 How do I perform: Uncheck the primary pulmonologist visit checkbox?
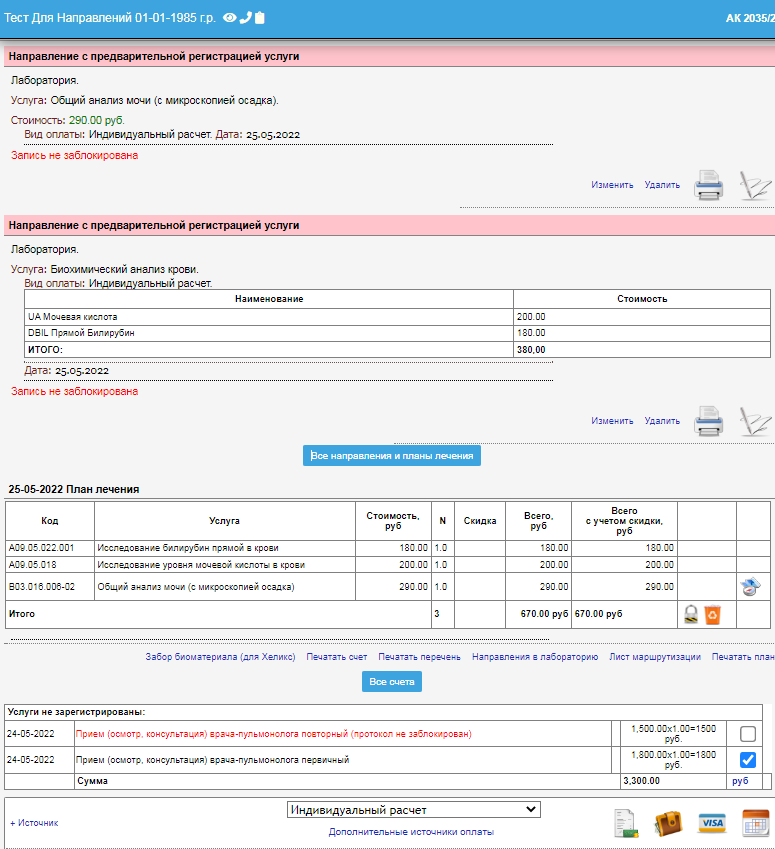(748, 760)
